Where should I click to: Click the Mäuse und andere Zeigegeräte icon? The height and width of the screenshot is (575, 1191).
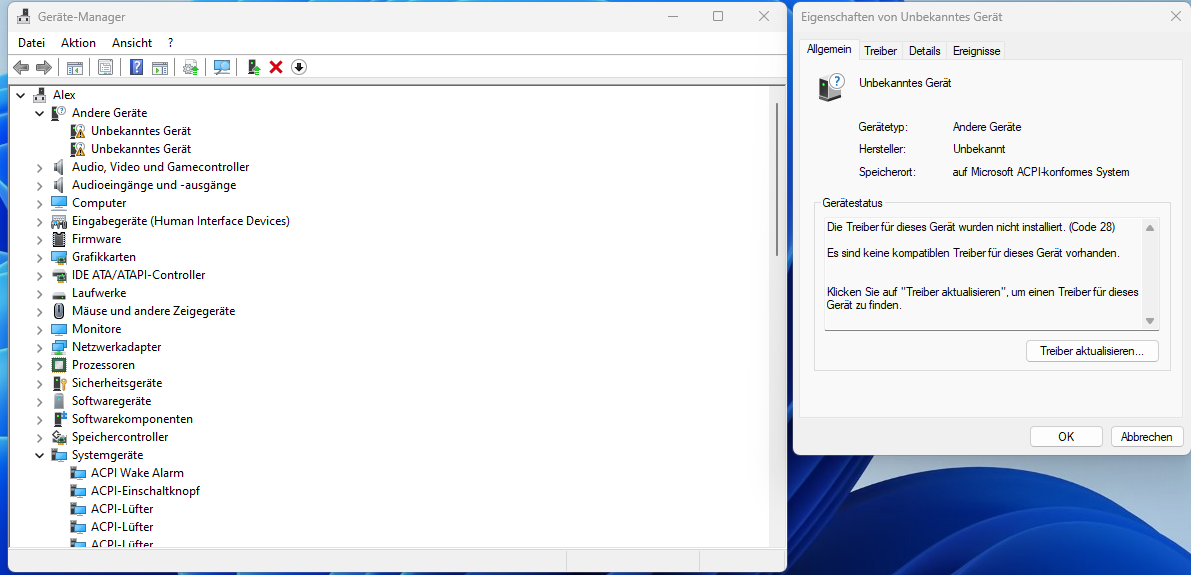pos(59,311)
